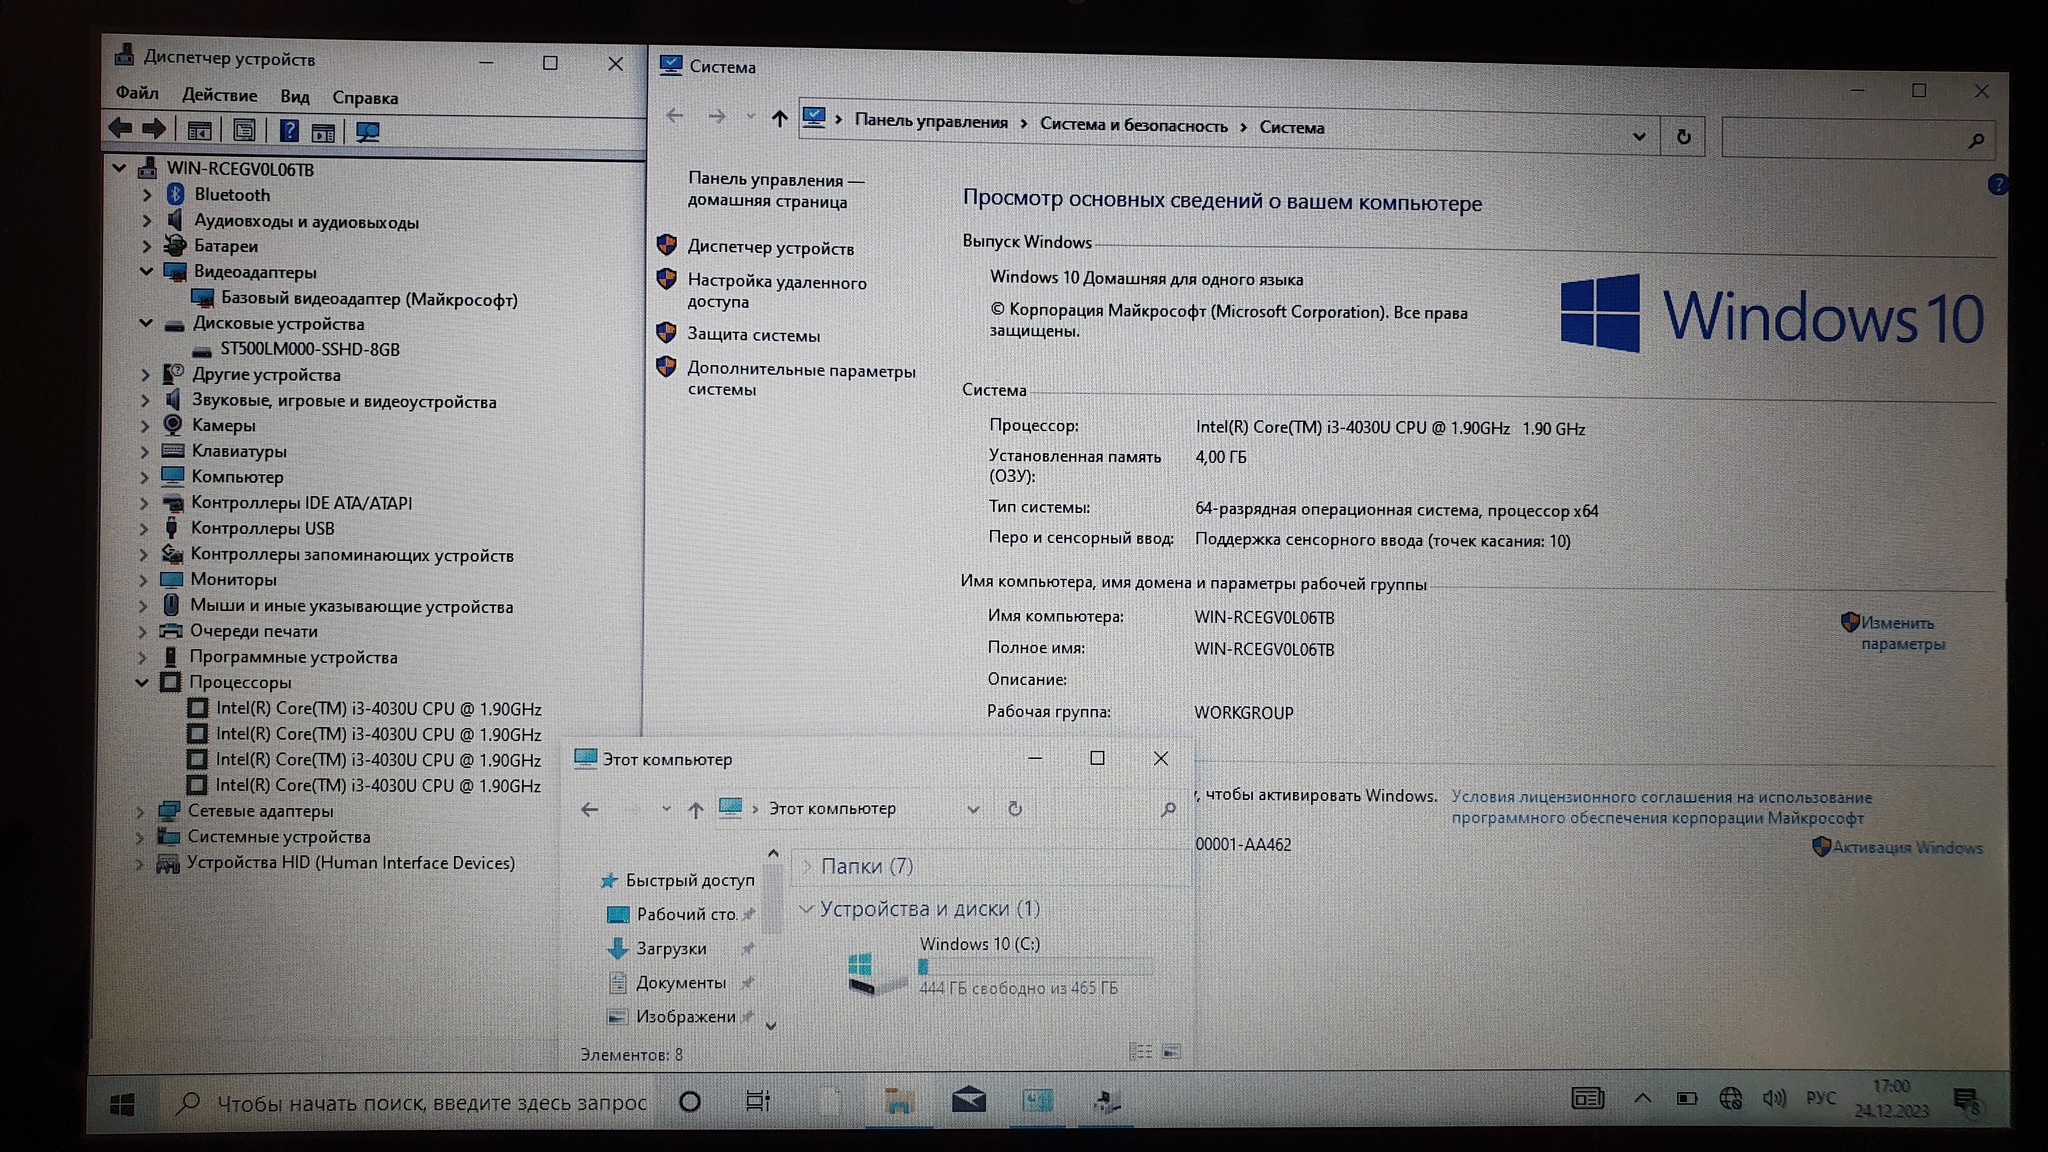Expand the Bluetooth device category
Viewport: 2048px width, 1152px height.
[147, 194]
